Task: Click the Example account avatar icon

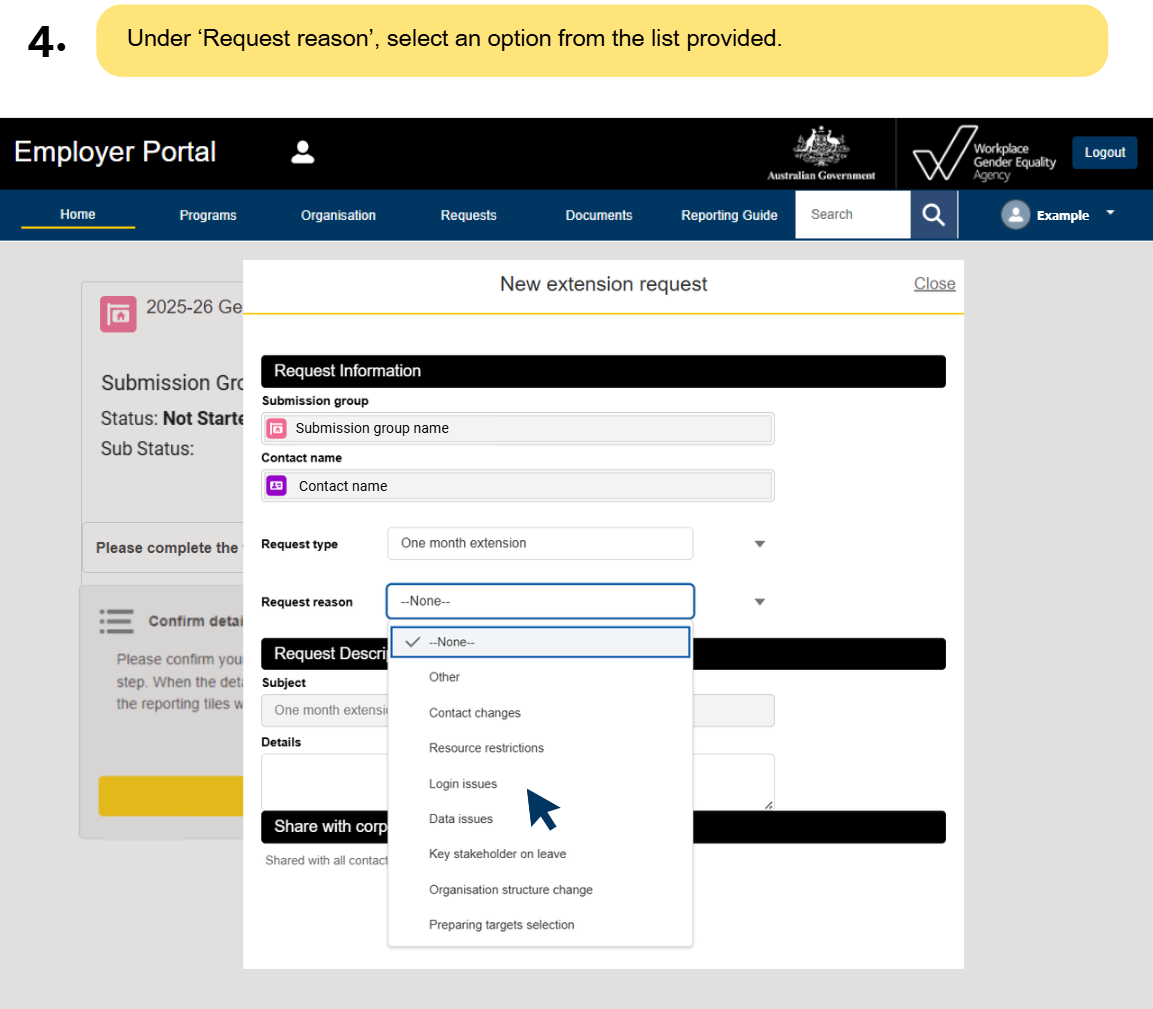Action: 1015,214
